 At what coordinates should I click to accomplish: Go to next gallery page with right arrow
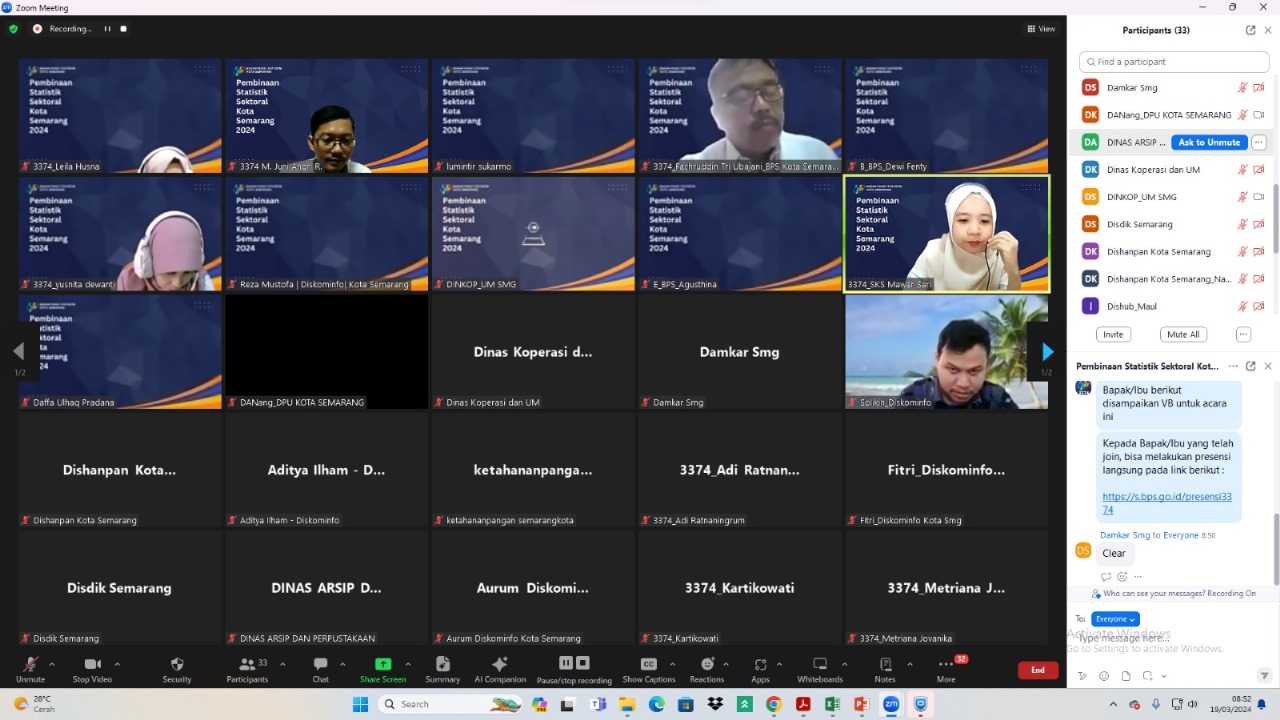1047,352
